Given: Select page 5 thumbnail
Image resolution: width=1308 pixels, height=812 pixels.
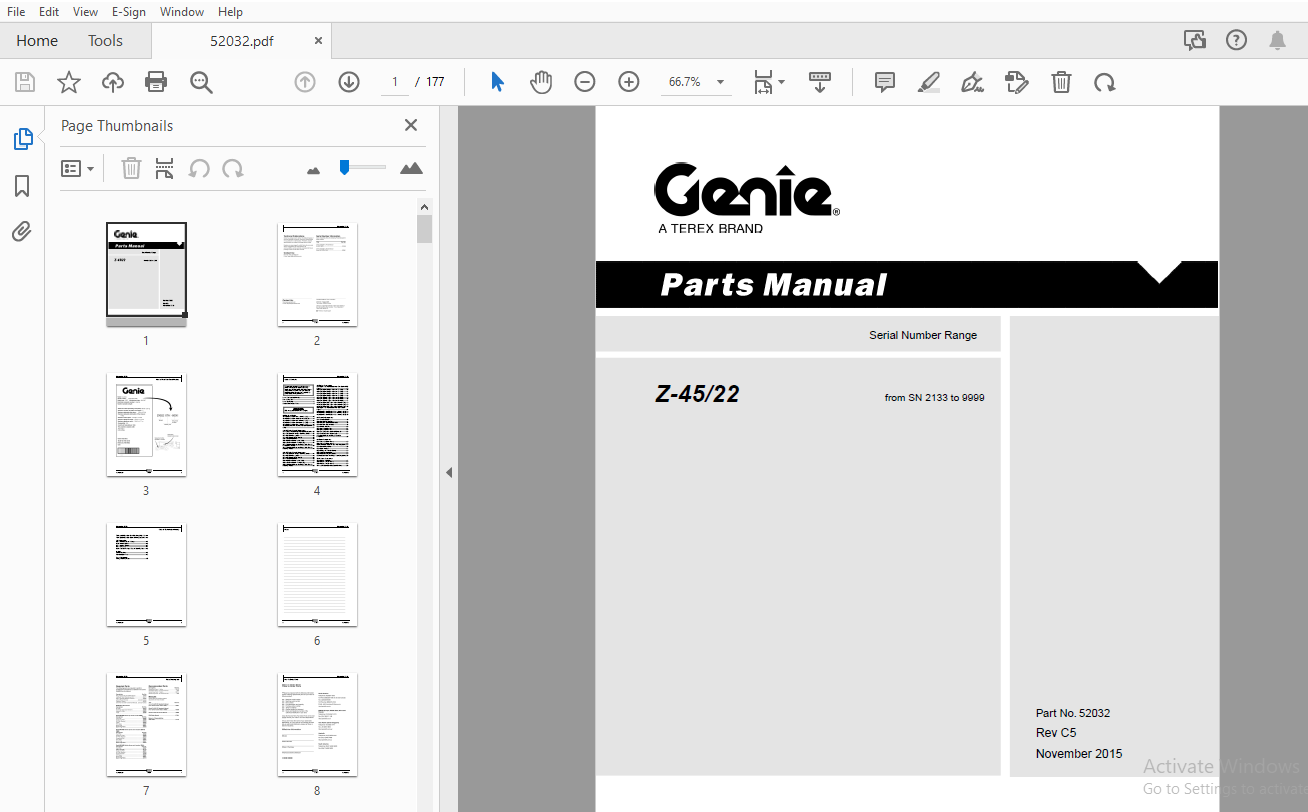Looking at the screenshot, I should pos(146,574).
